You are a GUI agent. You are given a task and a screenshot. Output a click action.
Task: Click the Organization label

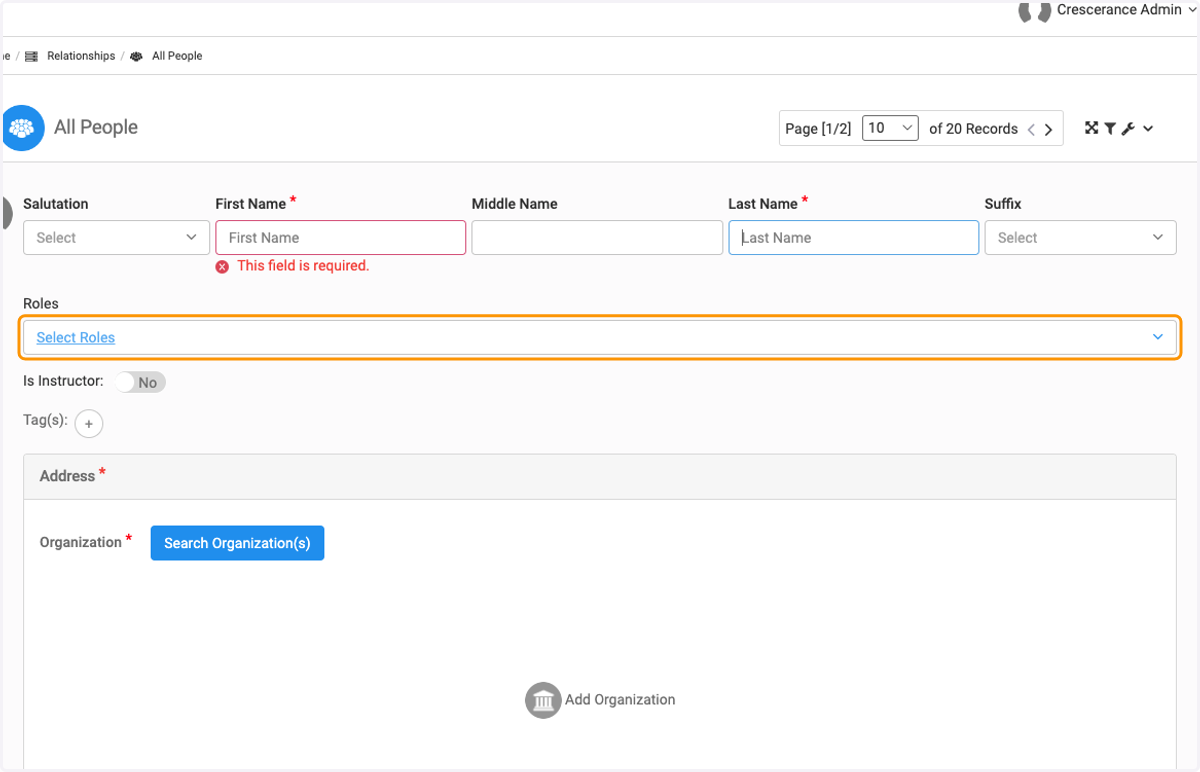click(81, 542)
